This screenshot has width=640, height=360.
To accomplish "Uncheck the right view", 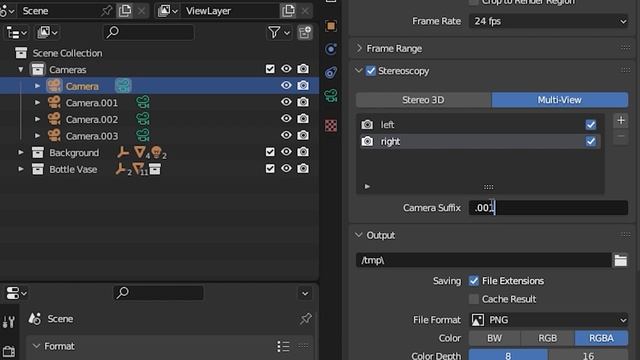I will coord(591,142).
